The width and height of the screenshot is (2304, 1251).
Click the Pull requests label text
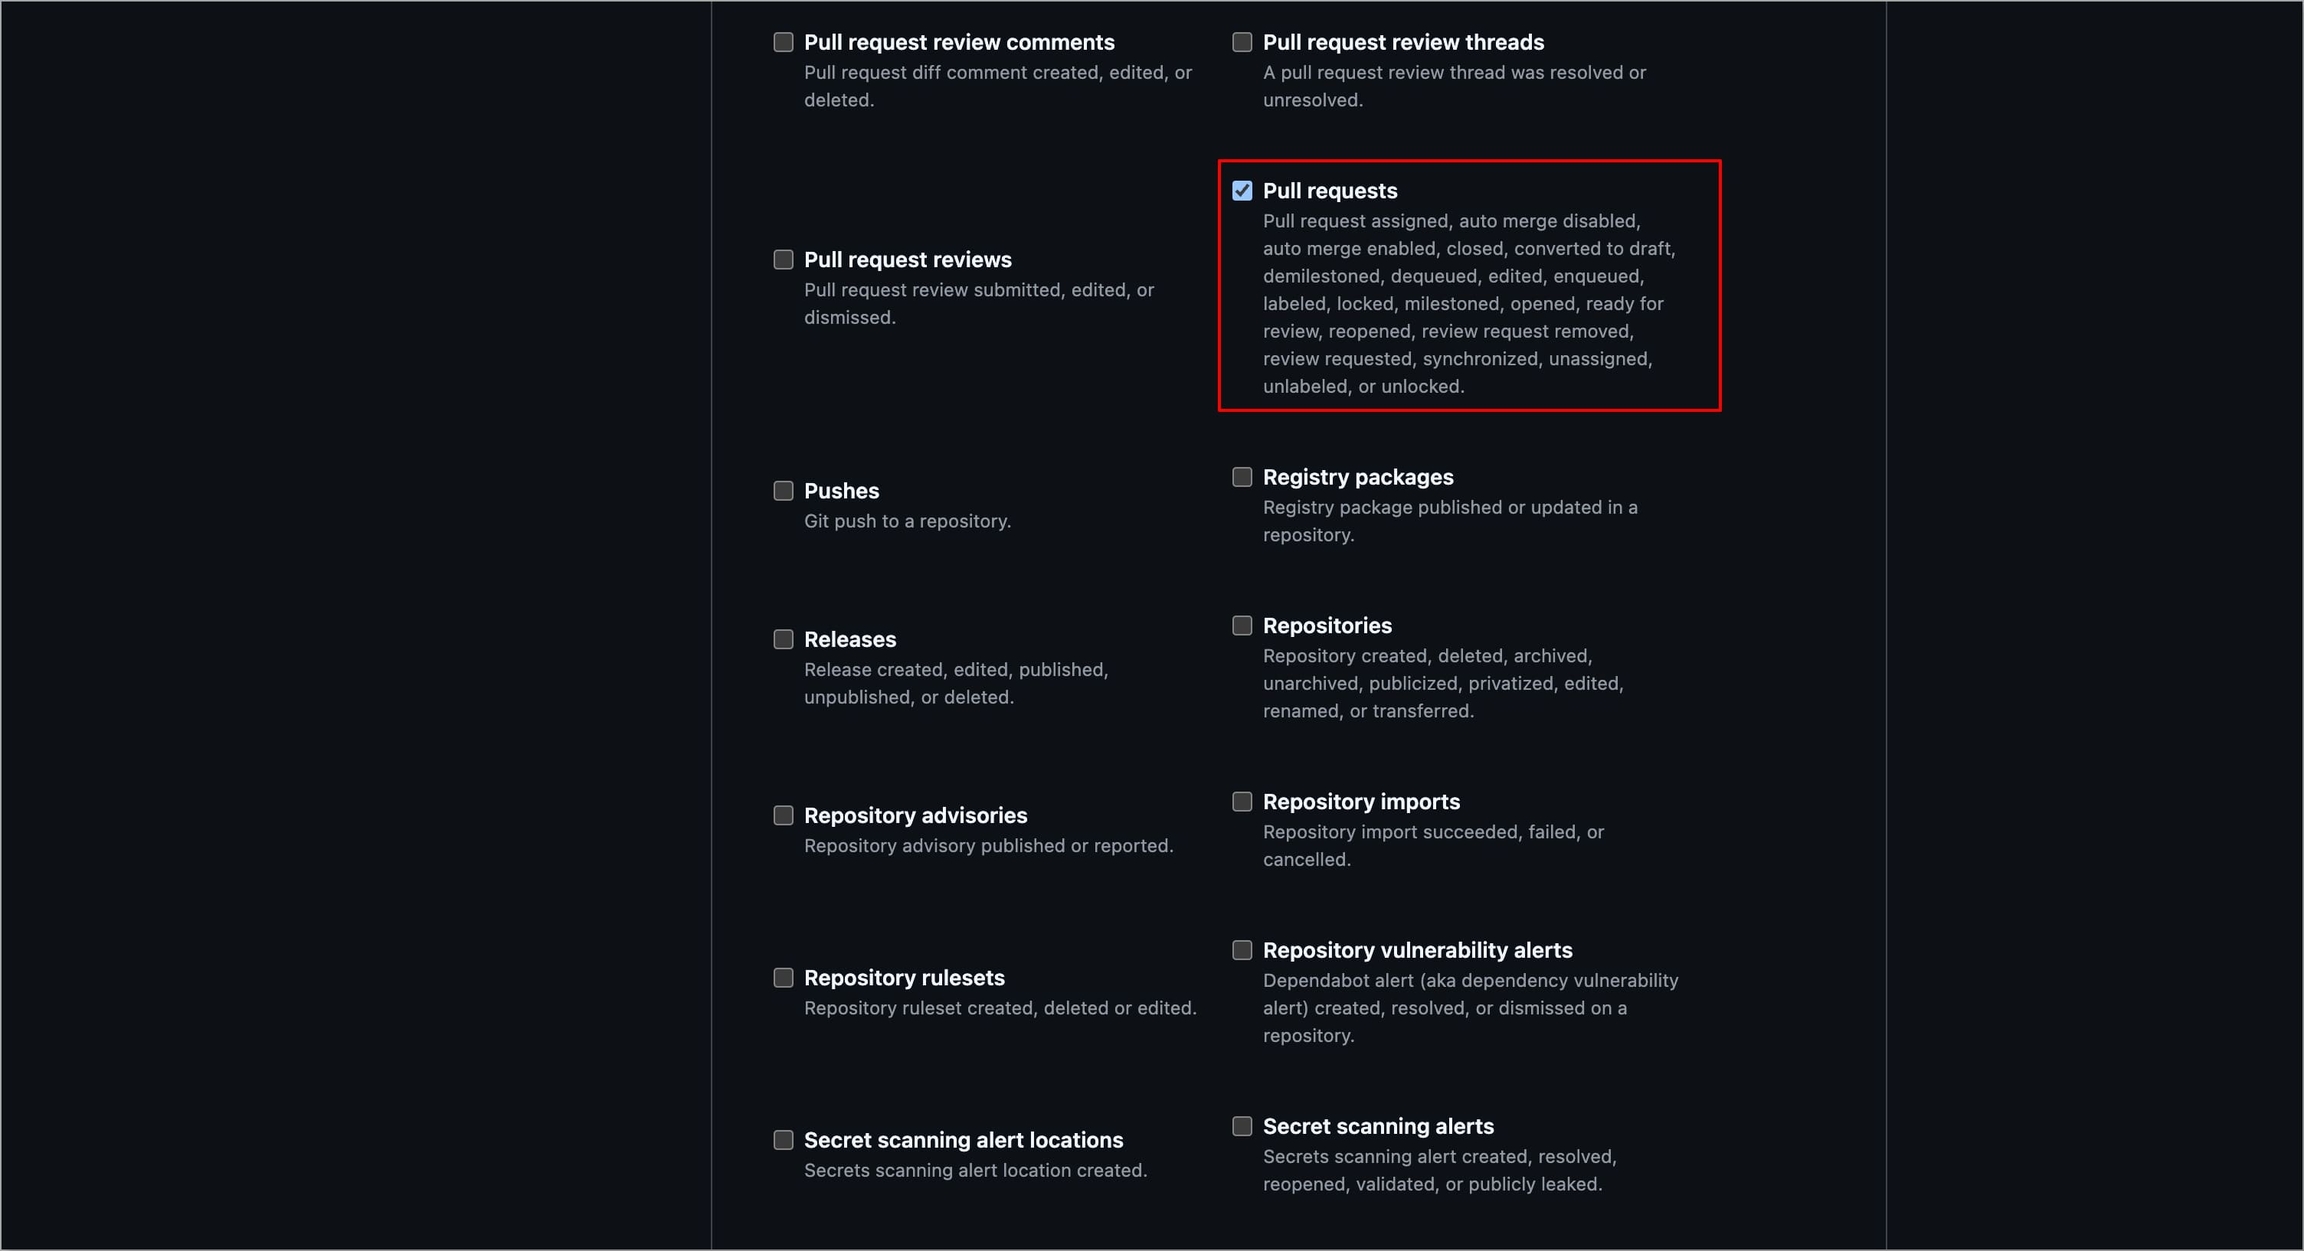(1329, 191)
